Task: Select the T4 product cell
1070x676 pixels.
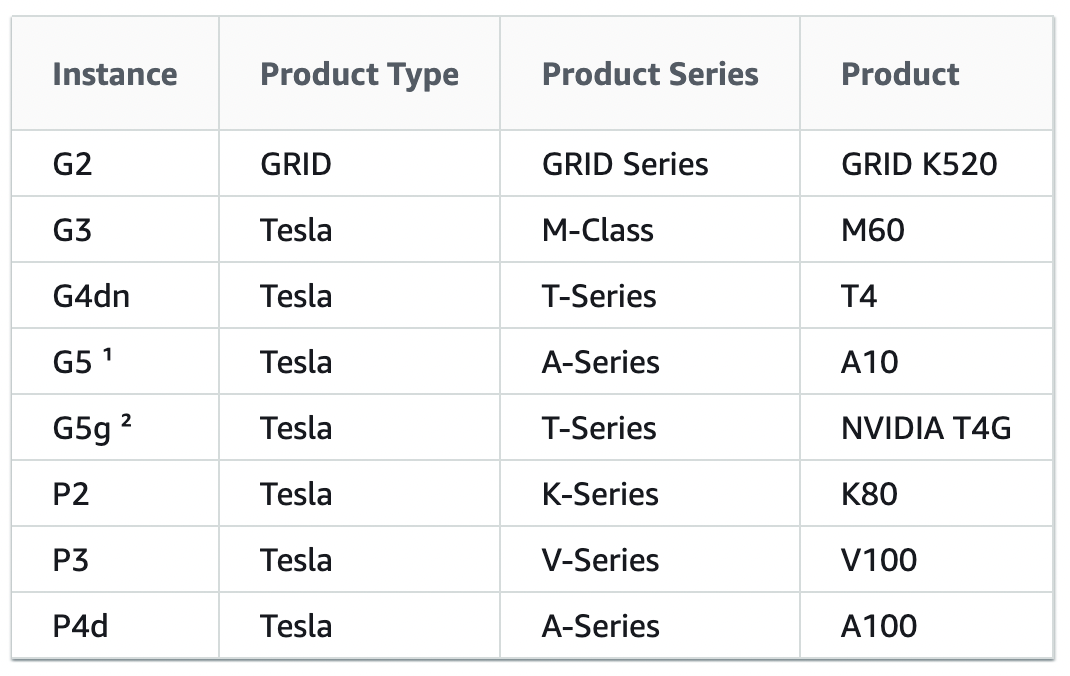Action: 859,296
